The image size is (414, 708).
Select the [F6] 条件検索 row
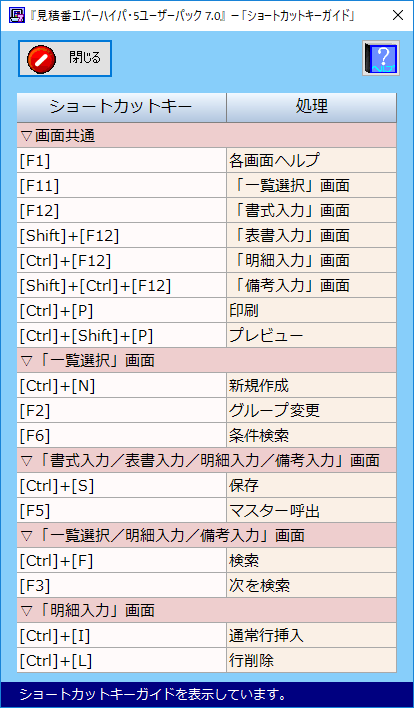pyautogui.click(x=207, y=436)
